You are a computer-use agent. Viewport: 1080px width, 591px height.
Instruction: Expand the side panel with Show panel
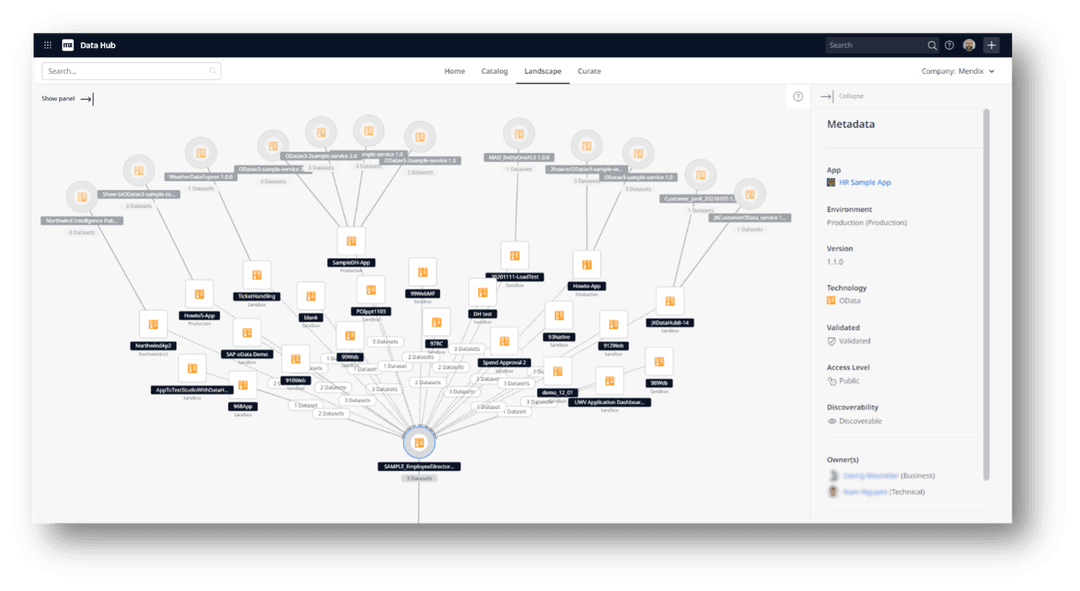[67, 99]
